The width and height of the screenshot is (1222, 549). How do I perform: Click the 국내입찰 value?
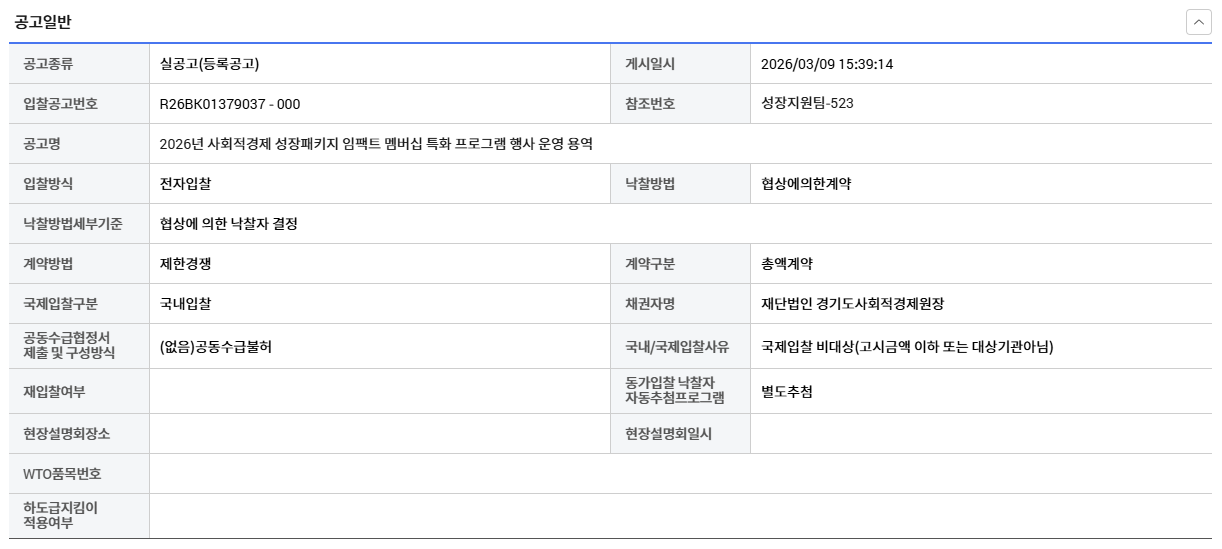pos(185,304)
